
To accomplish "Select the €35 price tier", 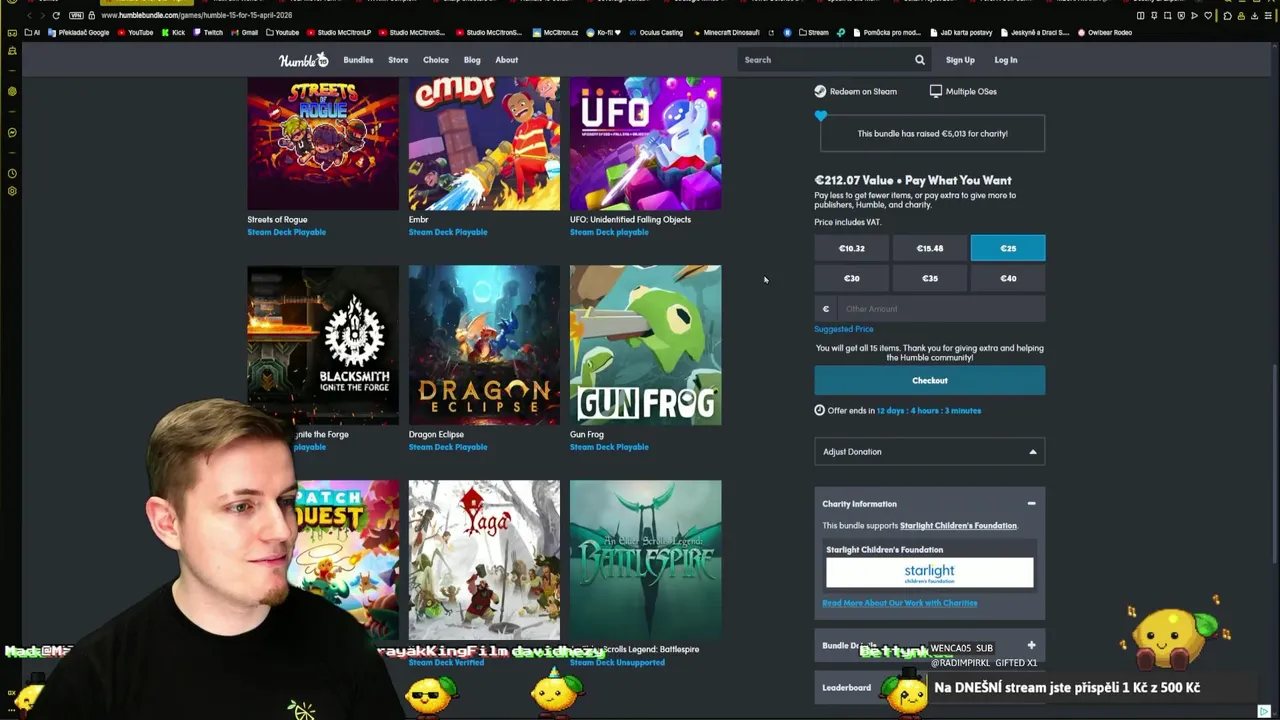I will (x=930, y=278).
